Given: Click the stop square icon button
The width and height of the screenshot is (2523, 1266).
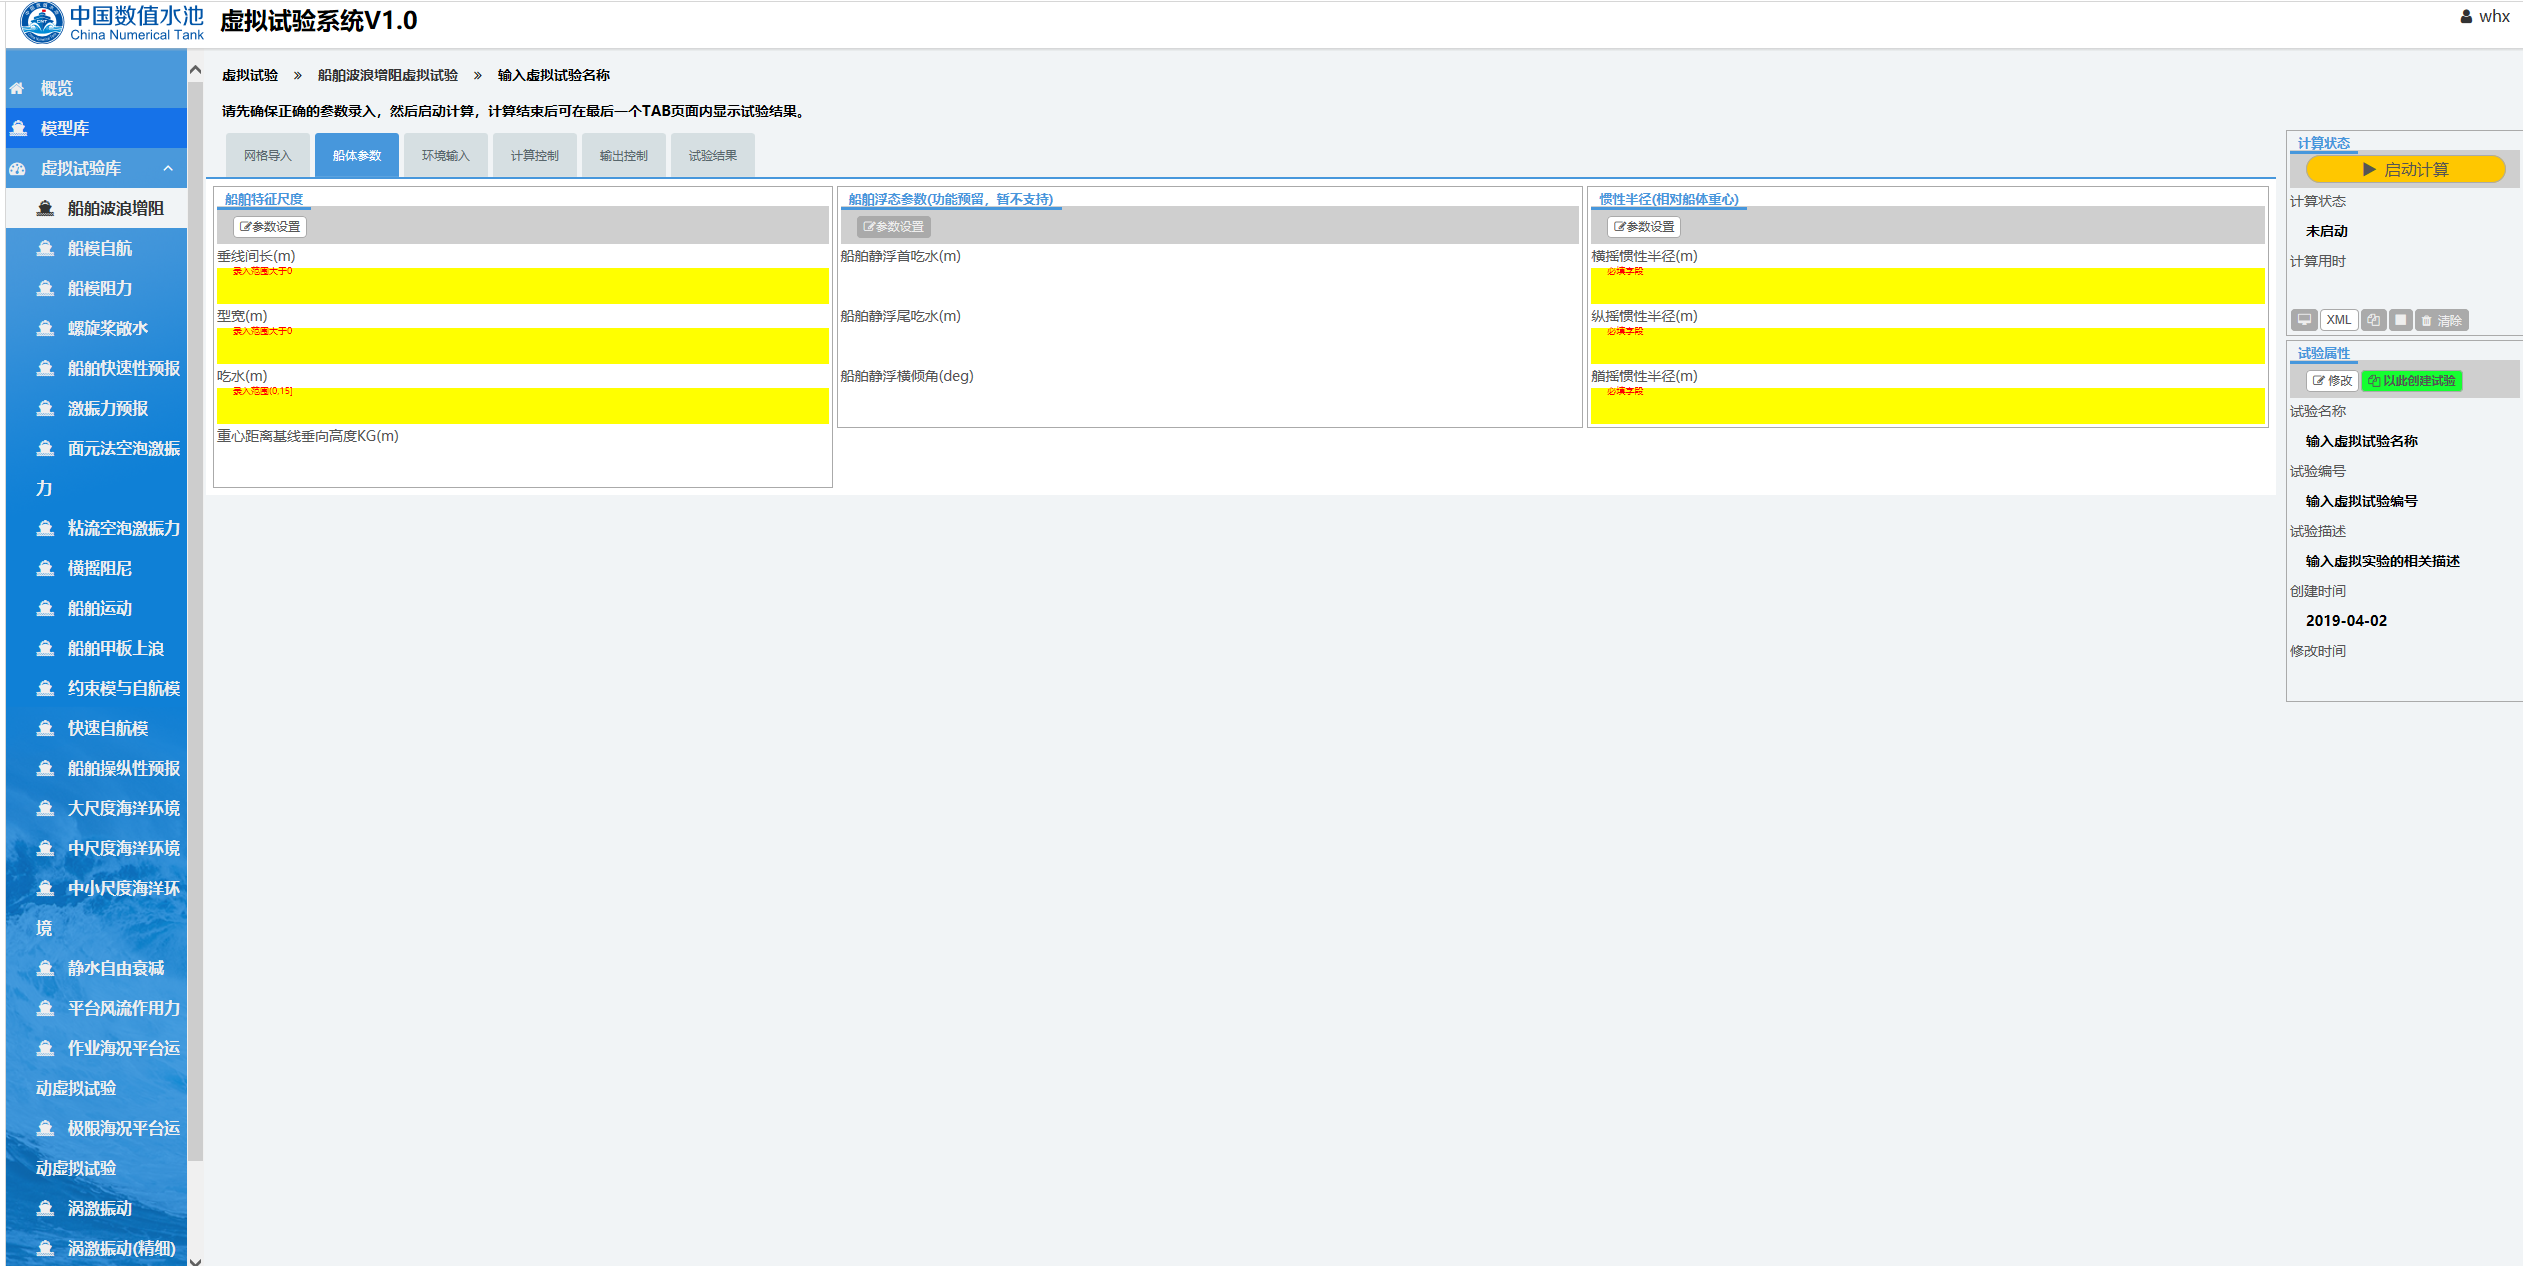Looking at the screenshot, I should pos(2400,320).
